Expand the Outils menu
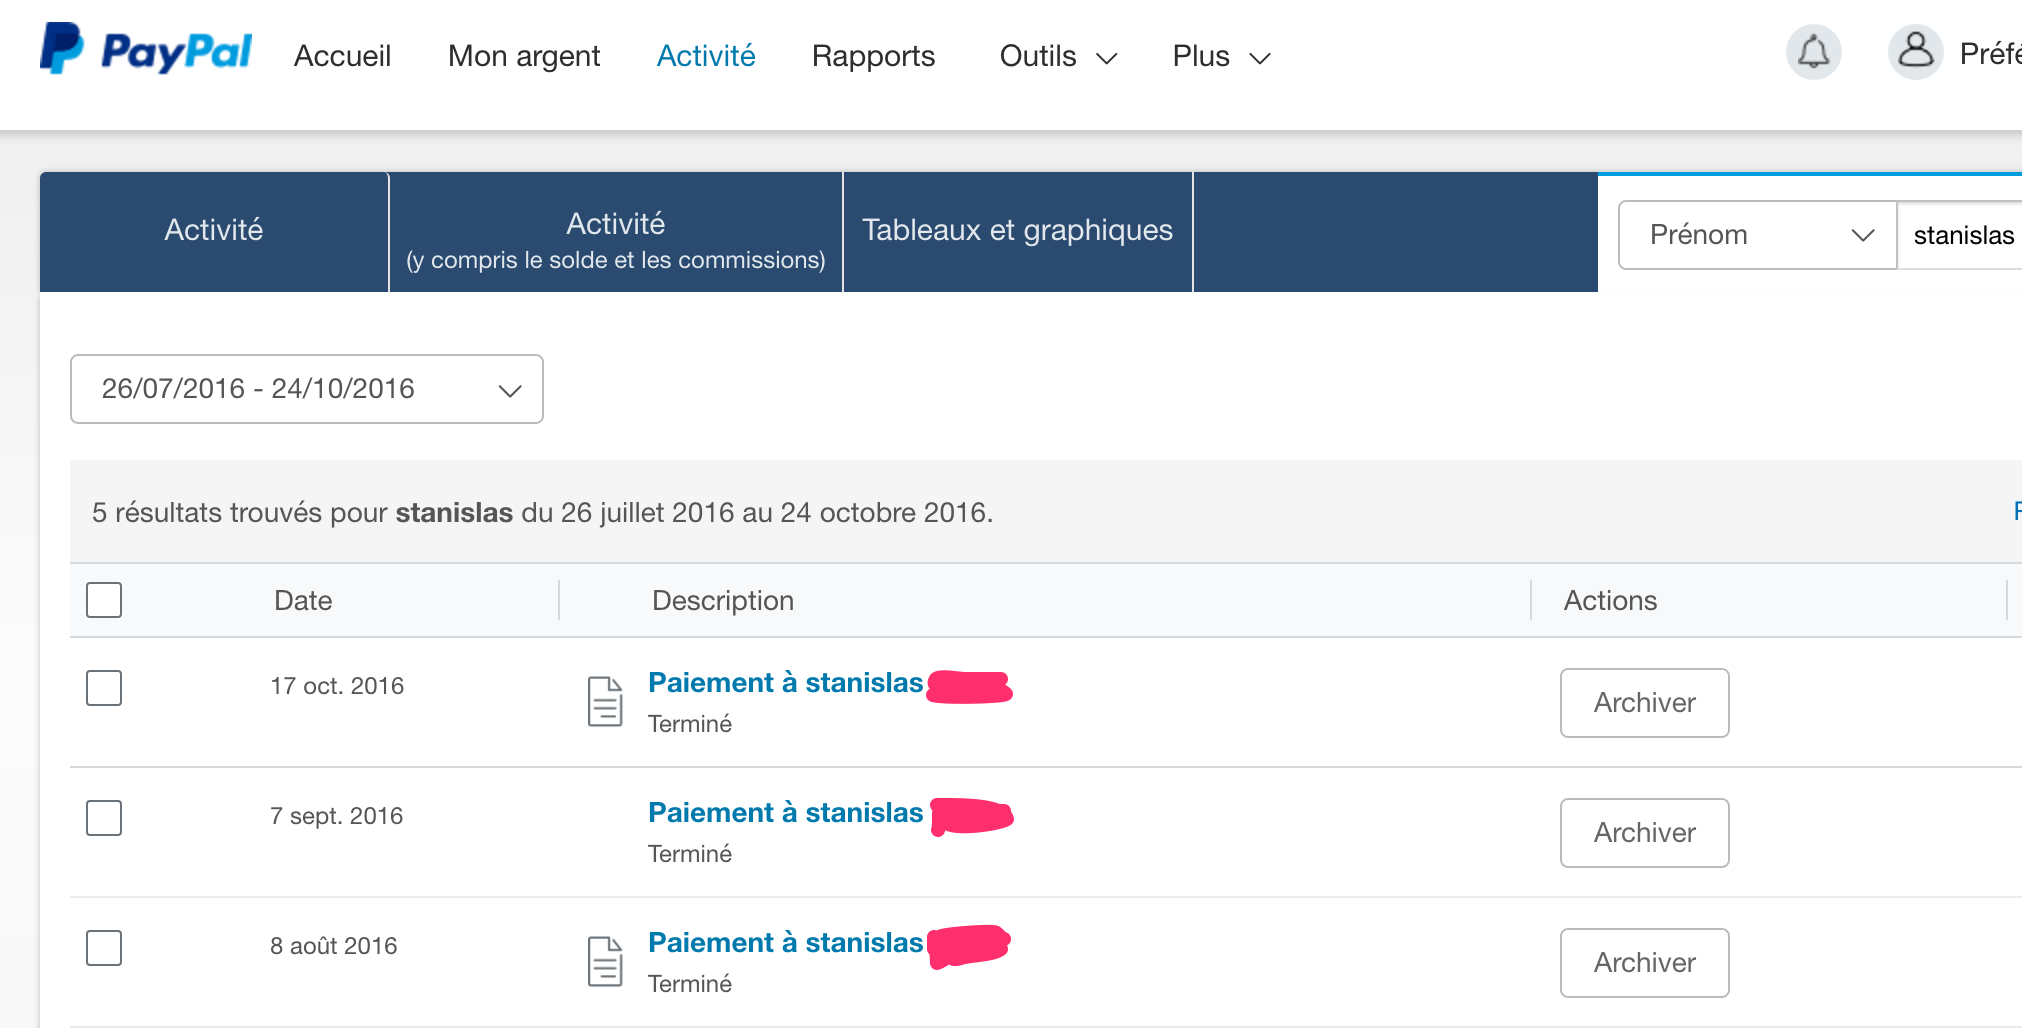Screen dimensions: 2022x1028 [1057, 56]
